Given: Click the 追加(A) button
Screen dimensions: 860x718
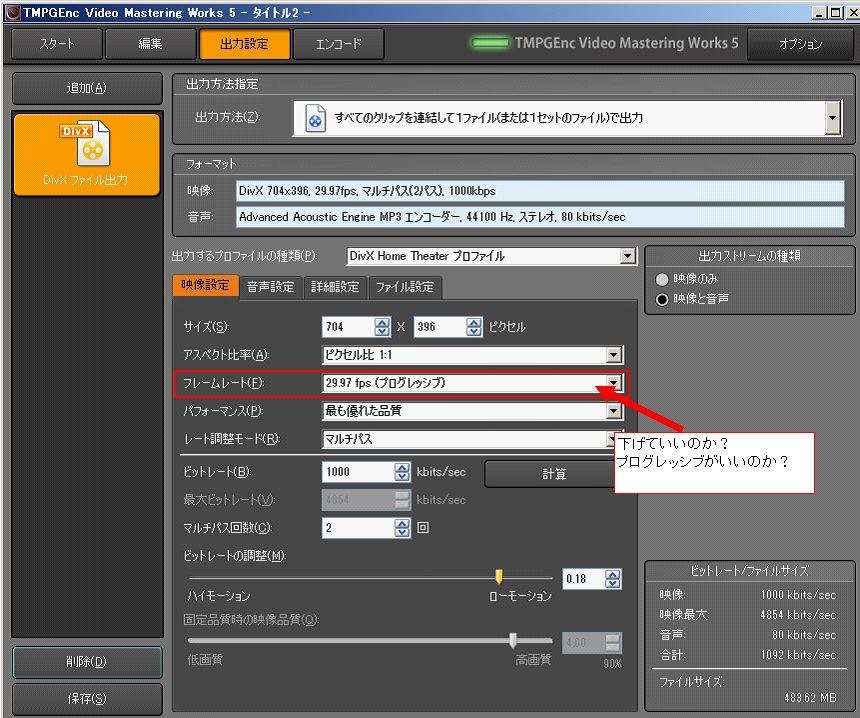Looking at the screenshot, I should pyautogui.click(x=87, y=88).
